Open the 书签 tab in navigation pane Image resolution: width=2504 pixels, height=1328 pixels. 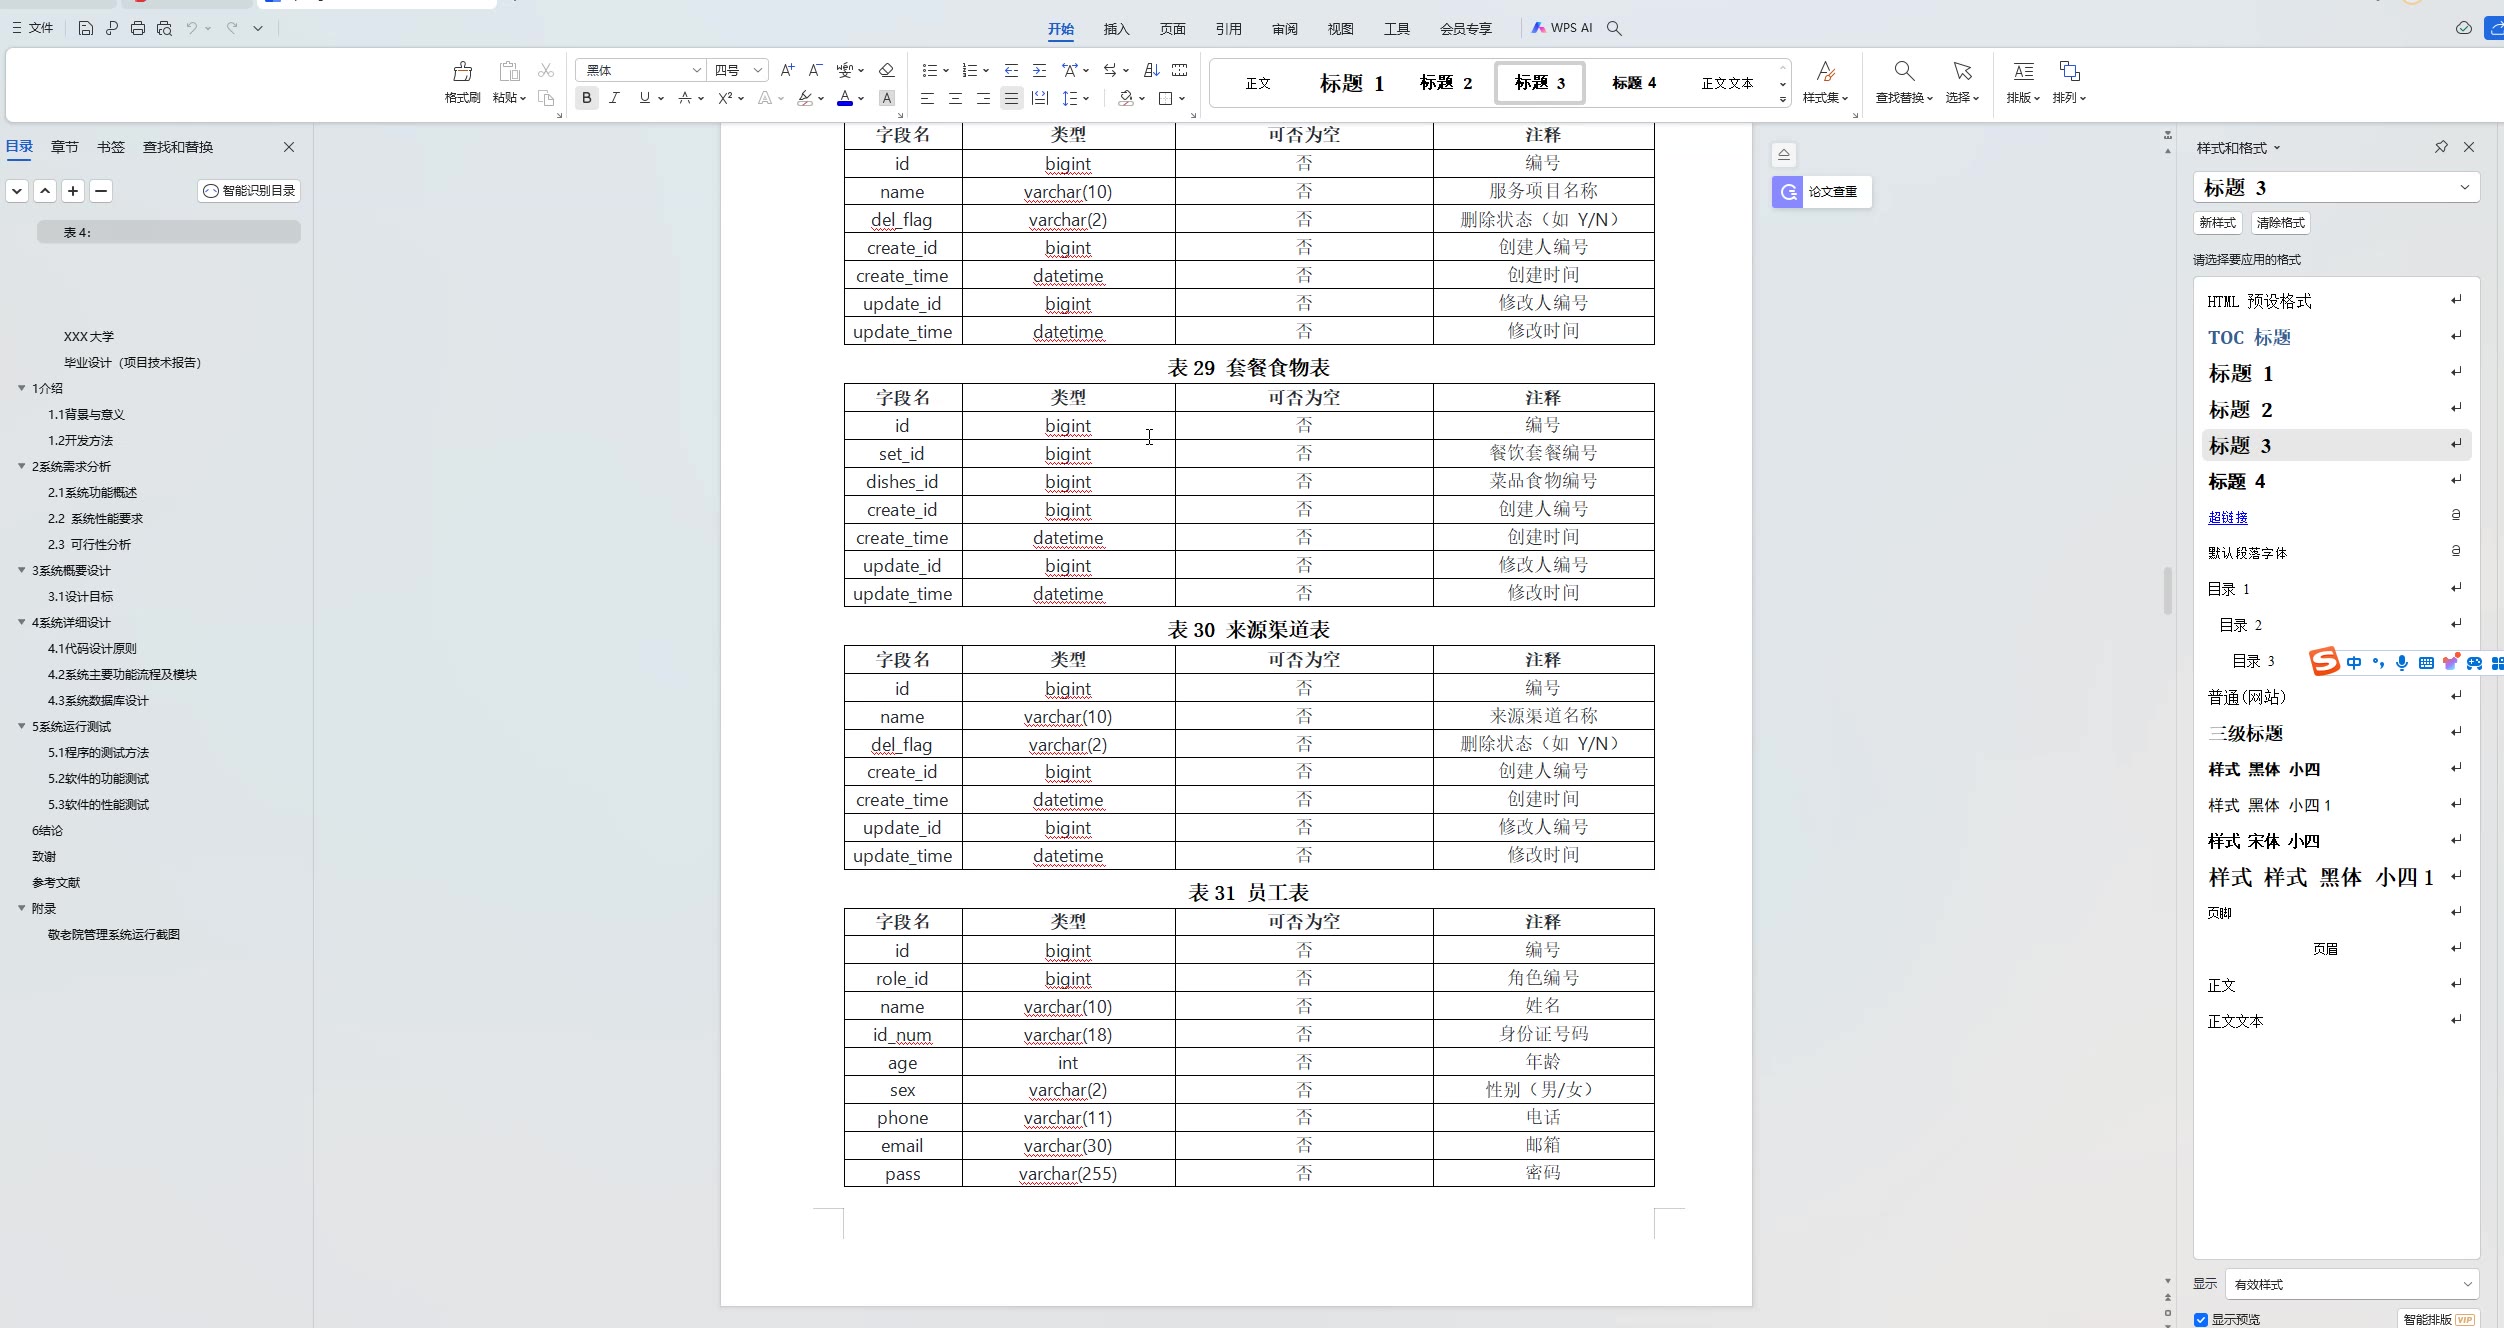(111, 147)
